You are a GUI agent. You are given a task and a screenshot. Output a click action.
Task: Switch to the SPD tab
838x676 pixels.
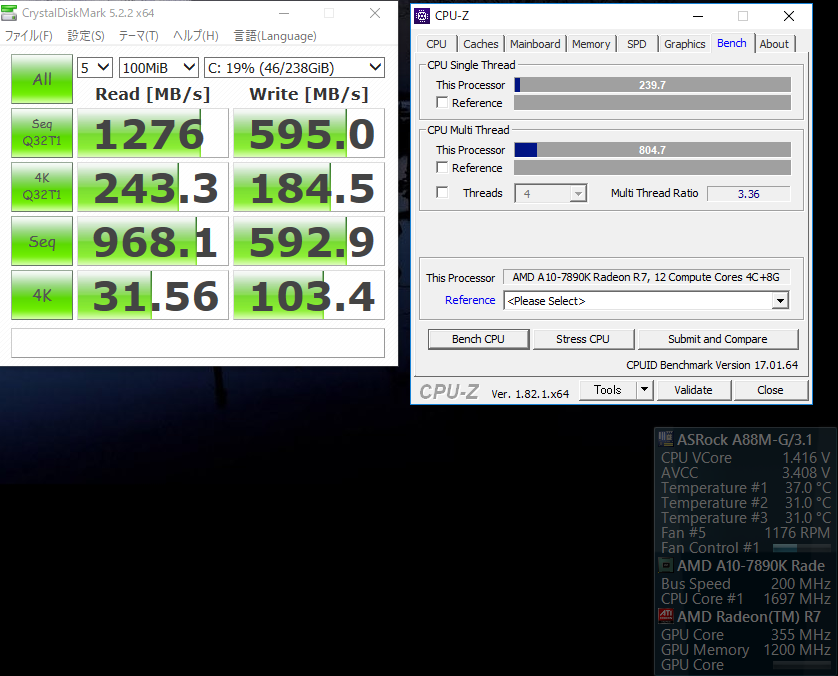pyautogui.click(x=637, y=44)
